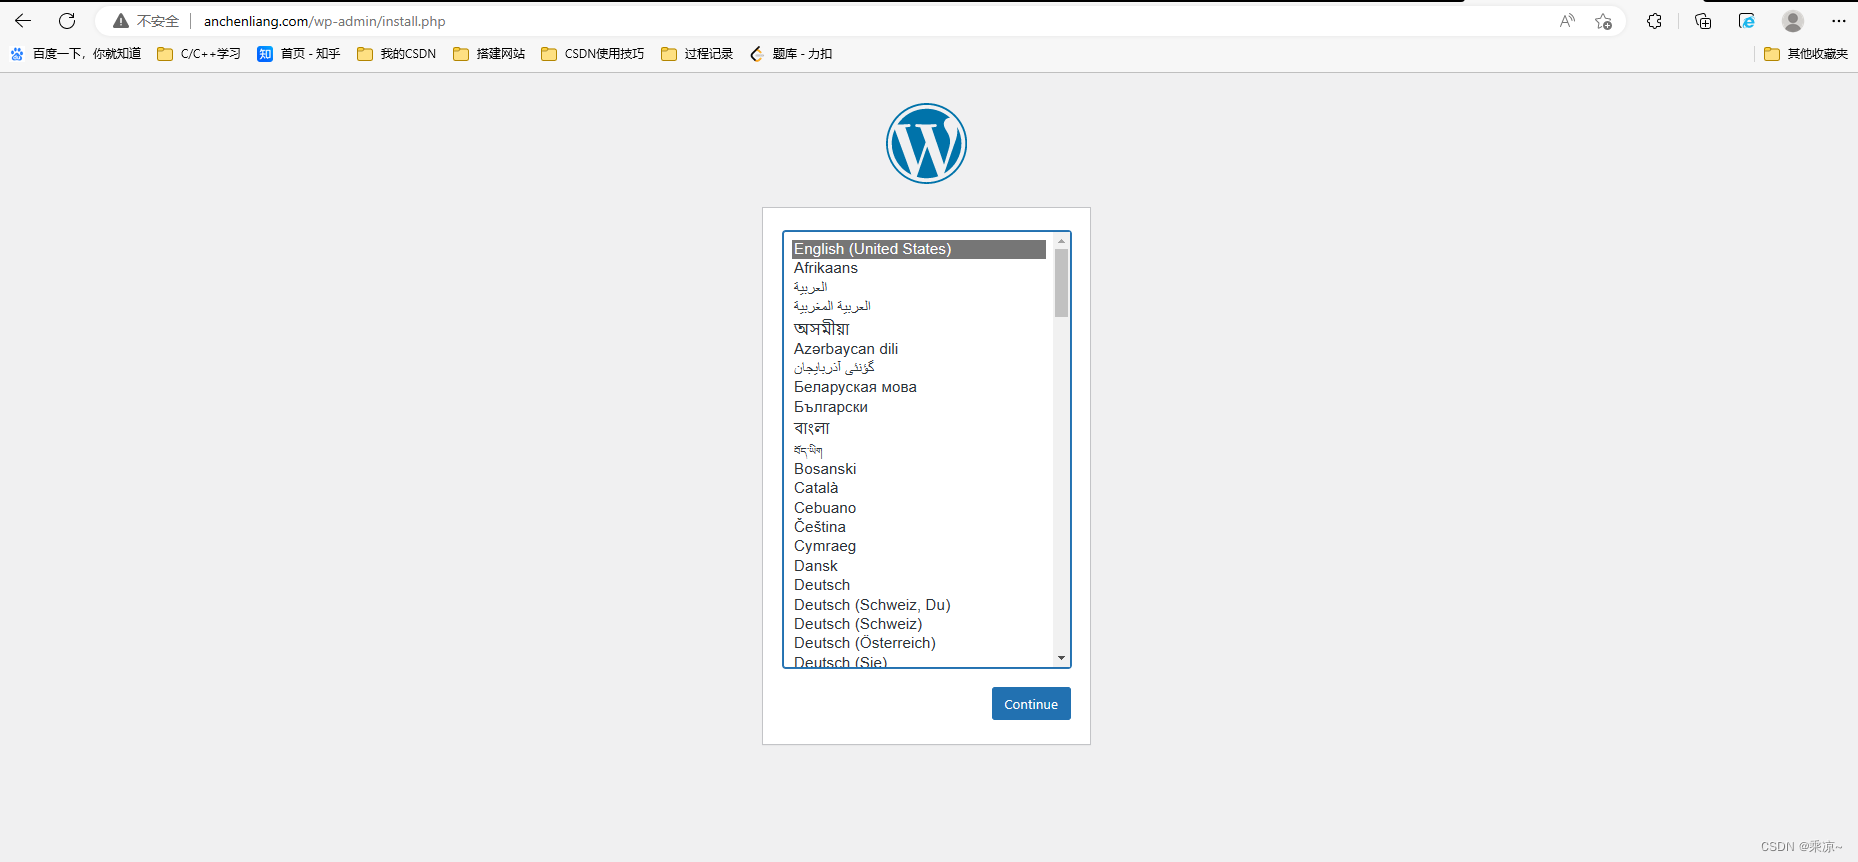
Task: Click language list scroll-up arrow
Action: pyautogui.click(x=1061, y=241)
